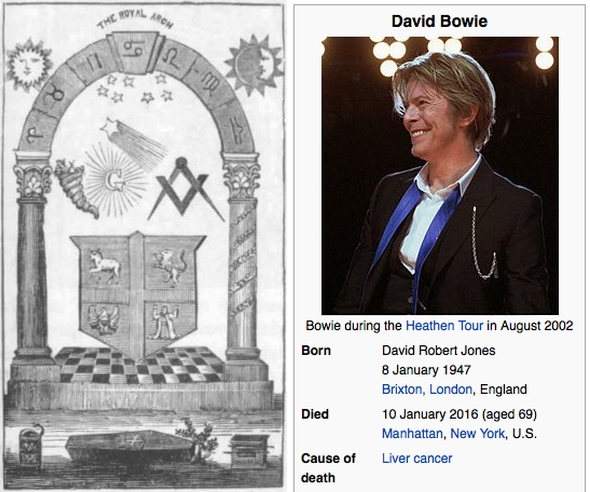Click David Bowie's infobox photograph
Image resolution: width=590 pixels, height=492 pixels.
pos(440,175)
